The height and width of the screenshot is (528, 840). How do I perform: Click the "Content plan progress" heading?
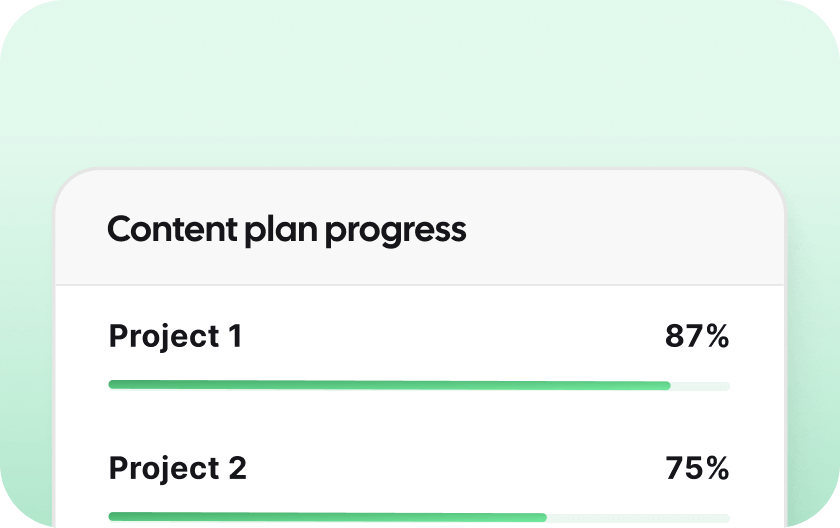pyautogui.click(x=286, y=230)
